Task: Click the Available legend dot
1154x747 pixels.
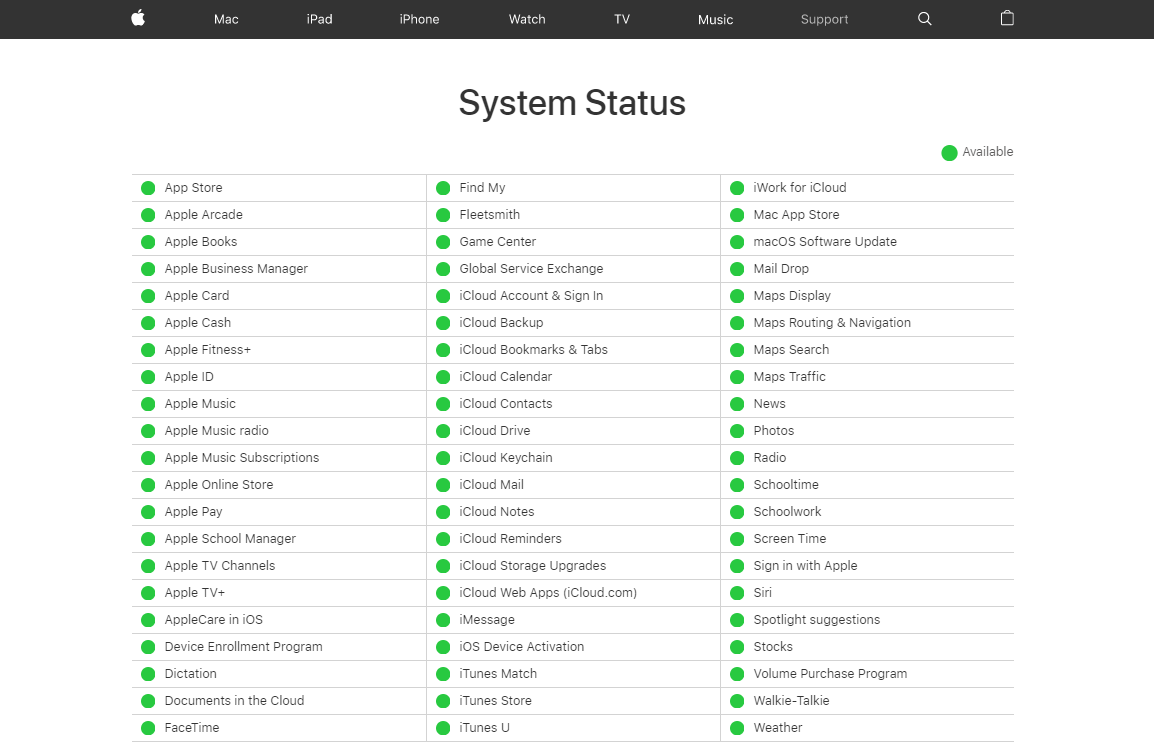Action: click(949, 152)
